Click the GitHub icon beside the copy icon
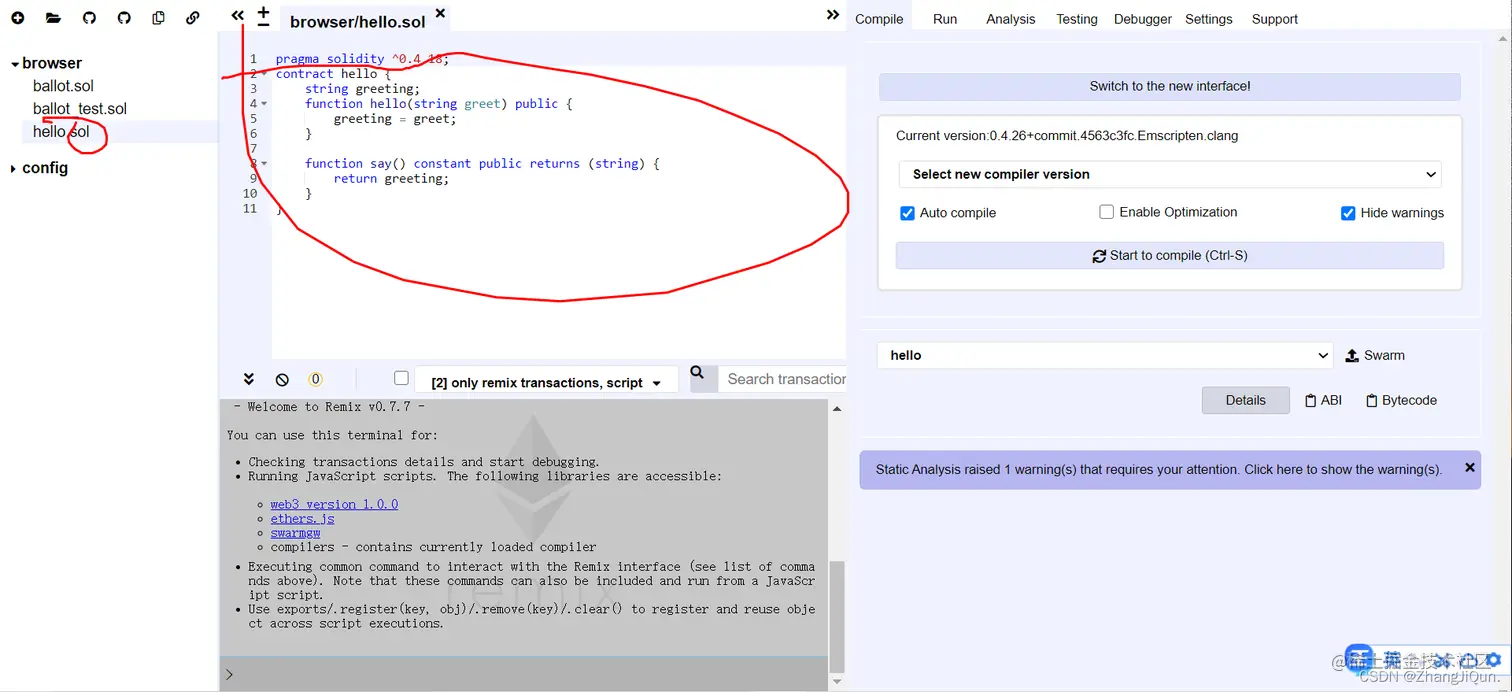The image size is (1512, 692). point(124,18)
